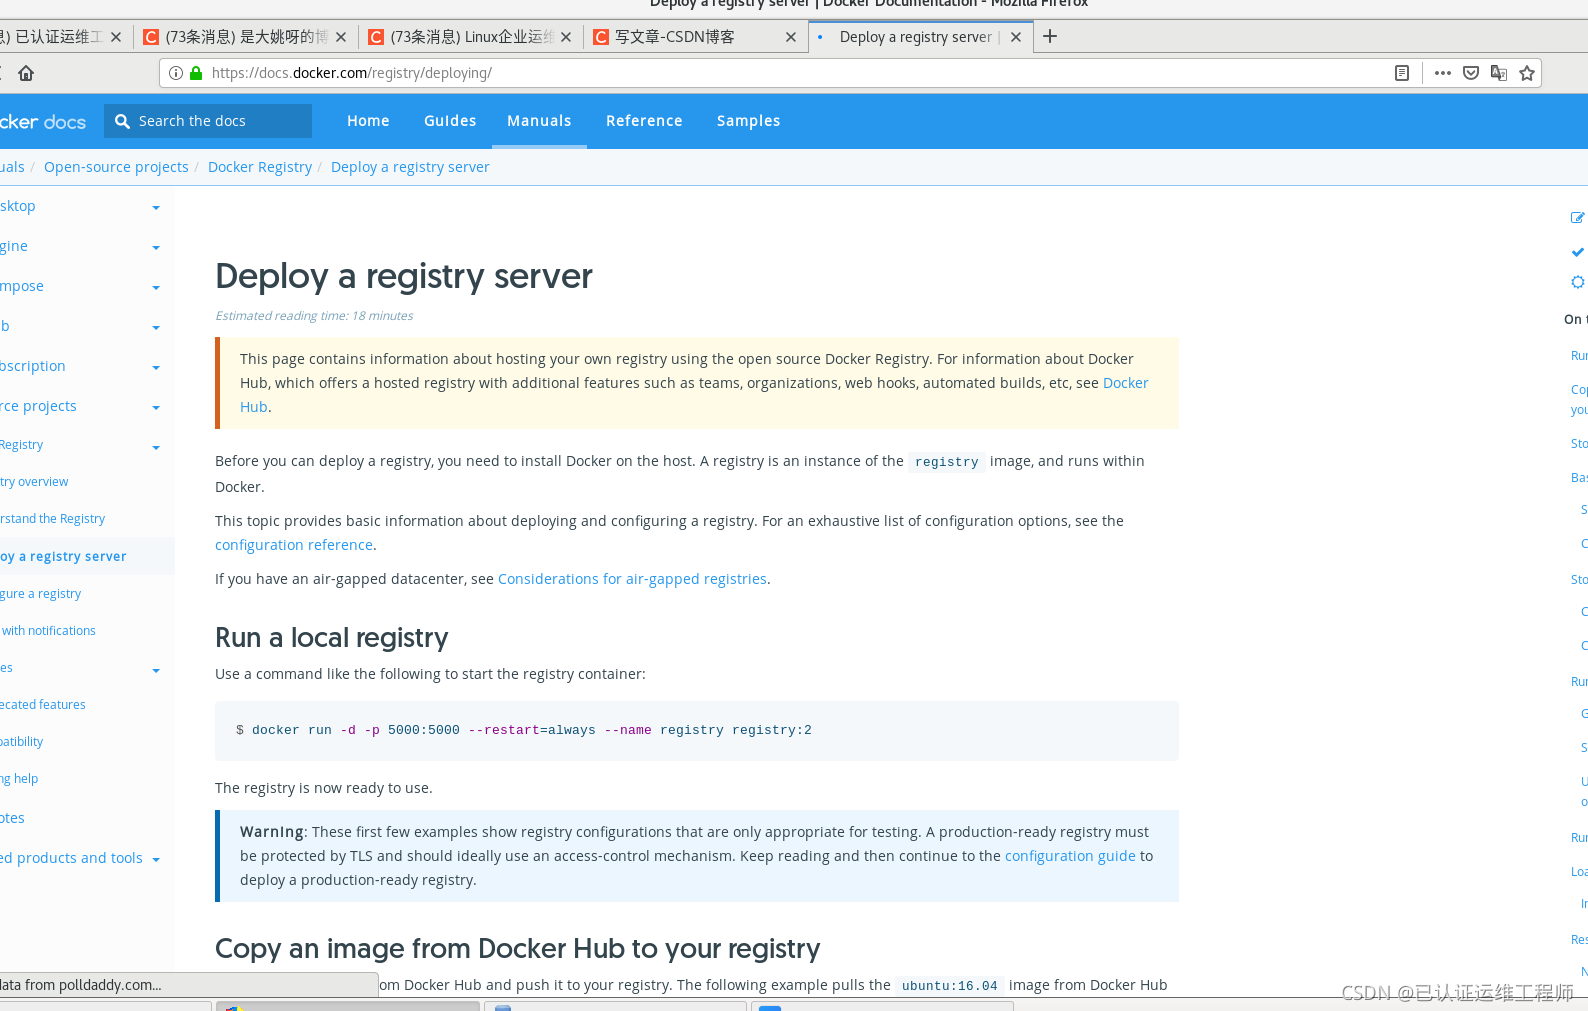Expand the 'products and tools' sidebar arrow
The image size is (1588, 1011).
pyautogui.click(x=156, y=860)
